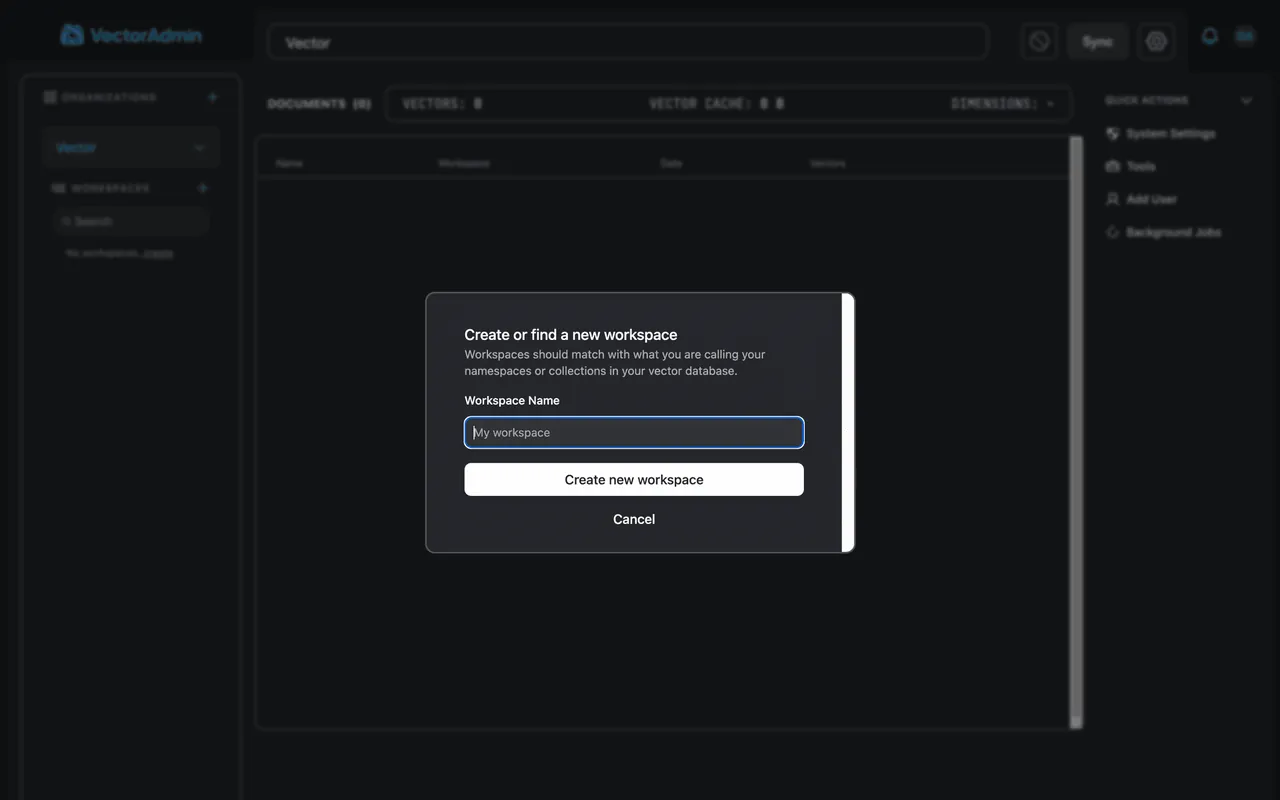Click the Date column header

671,163
